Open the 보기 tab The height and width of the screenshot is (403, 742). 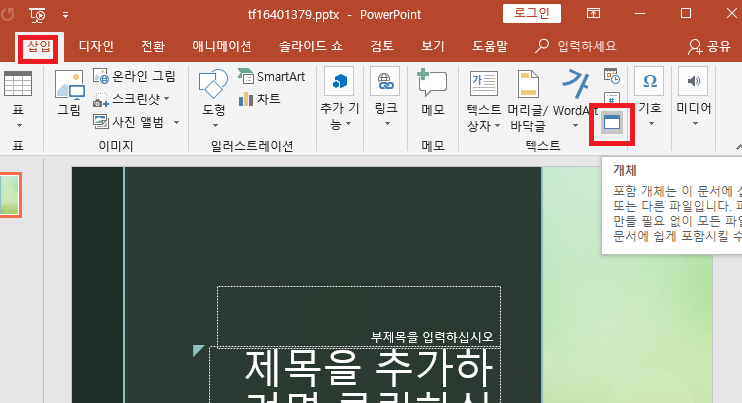433,46
